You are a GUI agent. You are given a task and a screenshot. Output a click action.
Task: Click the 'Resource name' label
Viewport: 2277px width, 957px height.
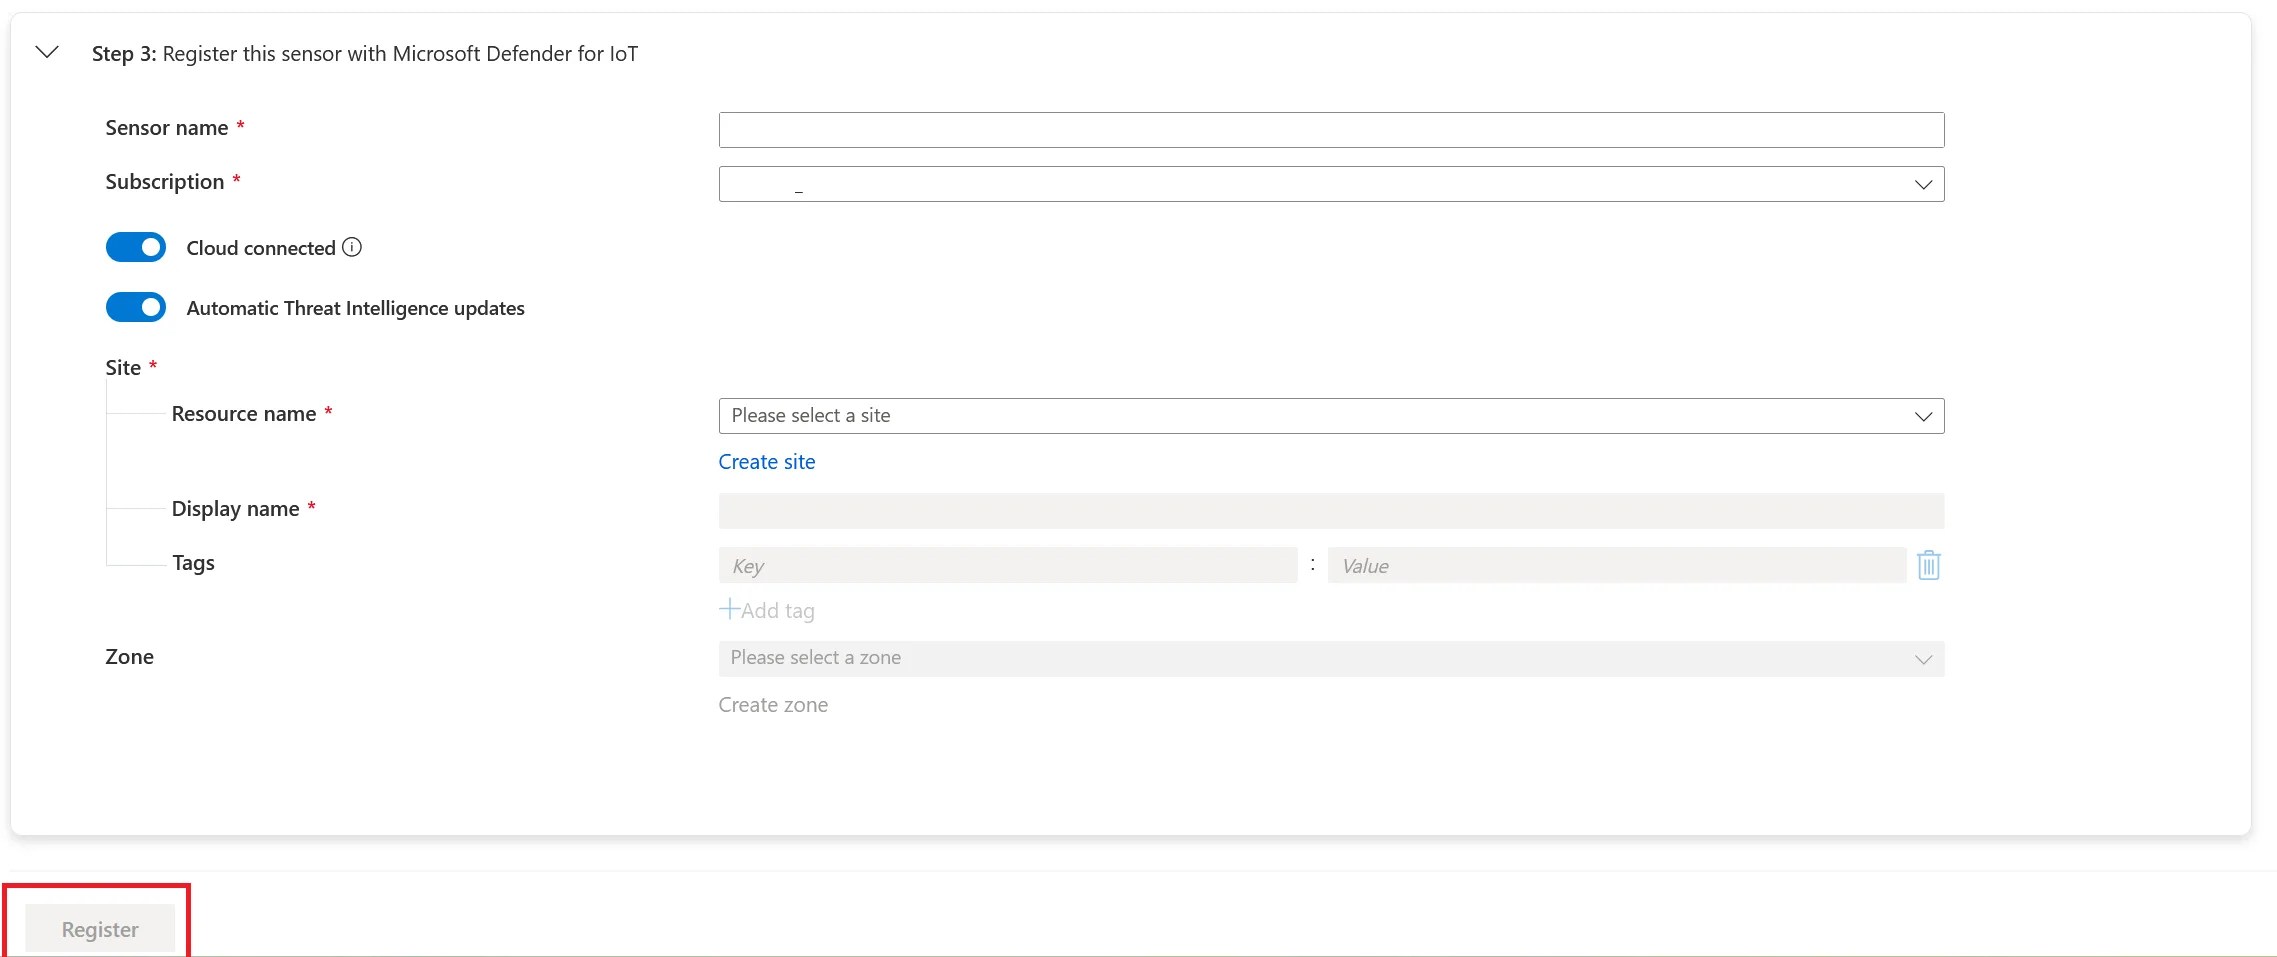tap(244, 414)
